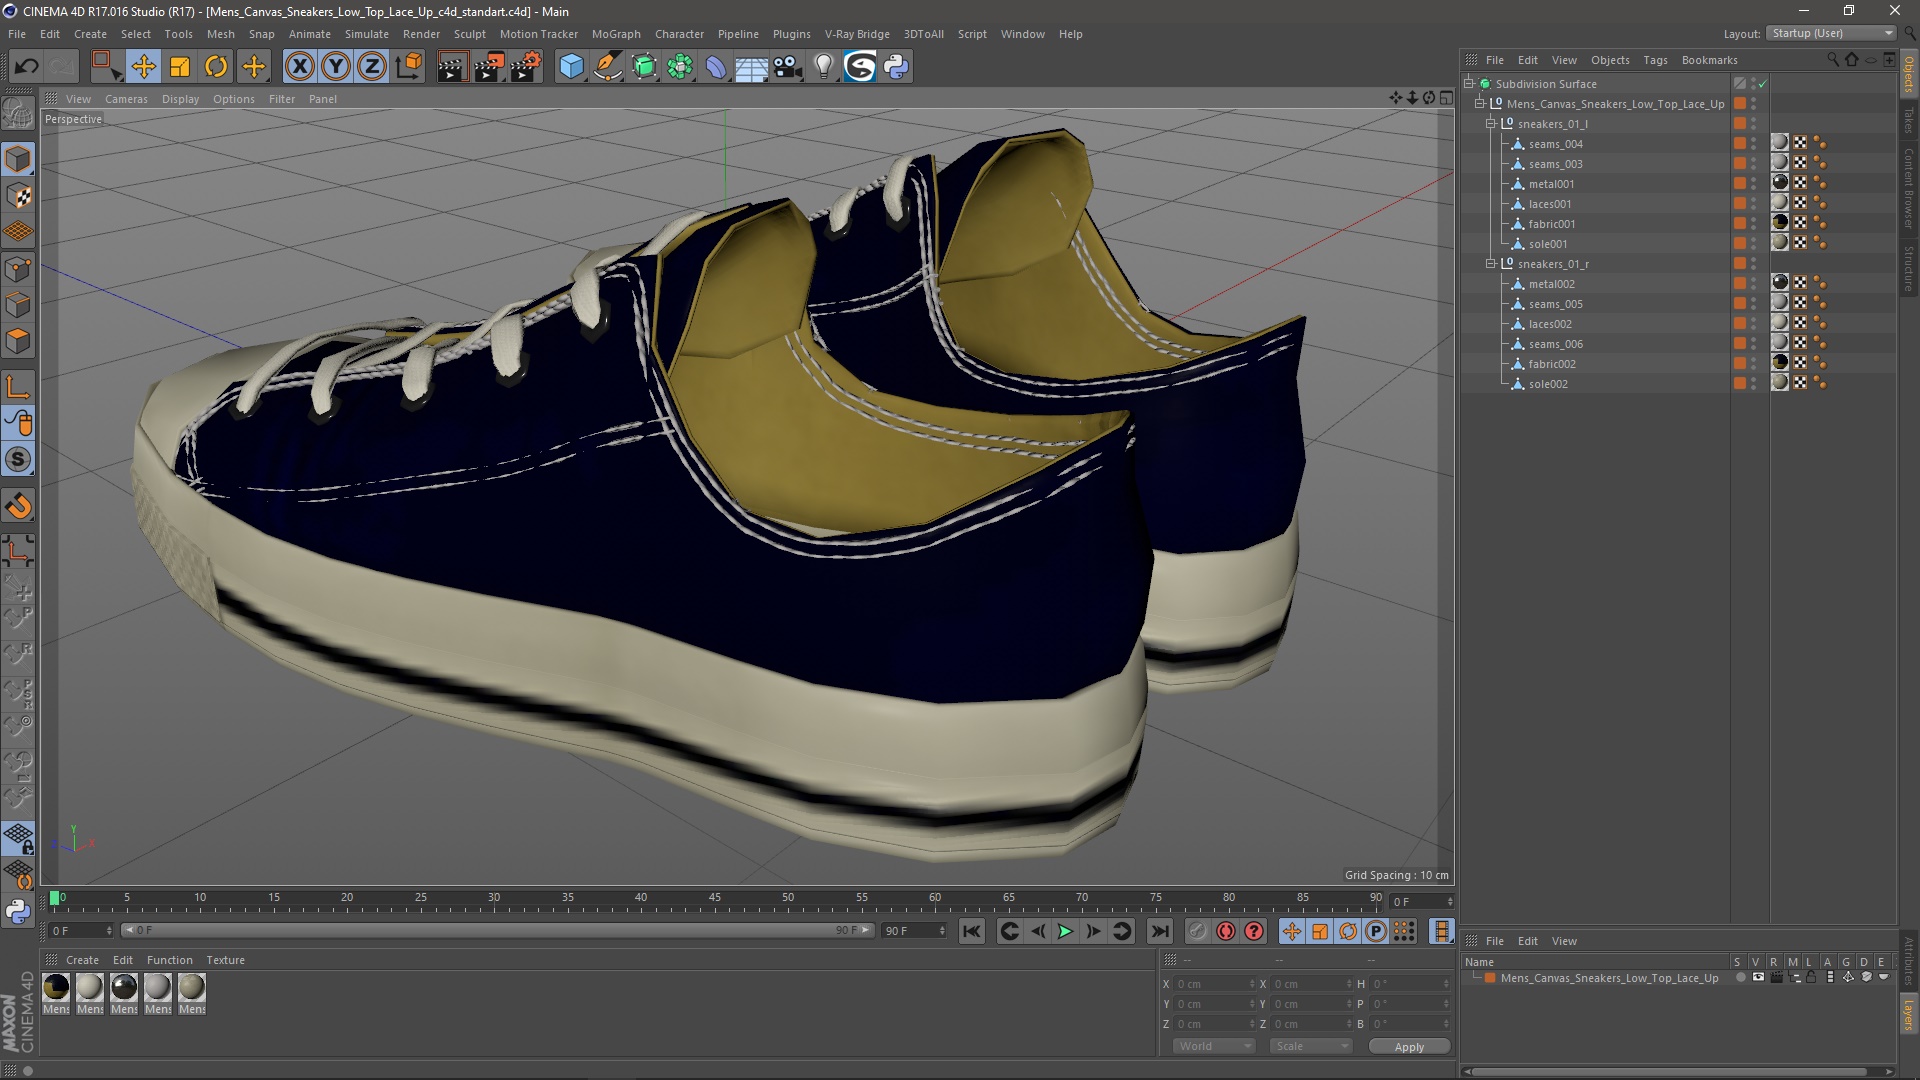Switch to Polygons mode
This screenshot has width=1920, height=1080.
coord(18,341)
